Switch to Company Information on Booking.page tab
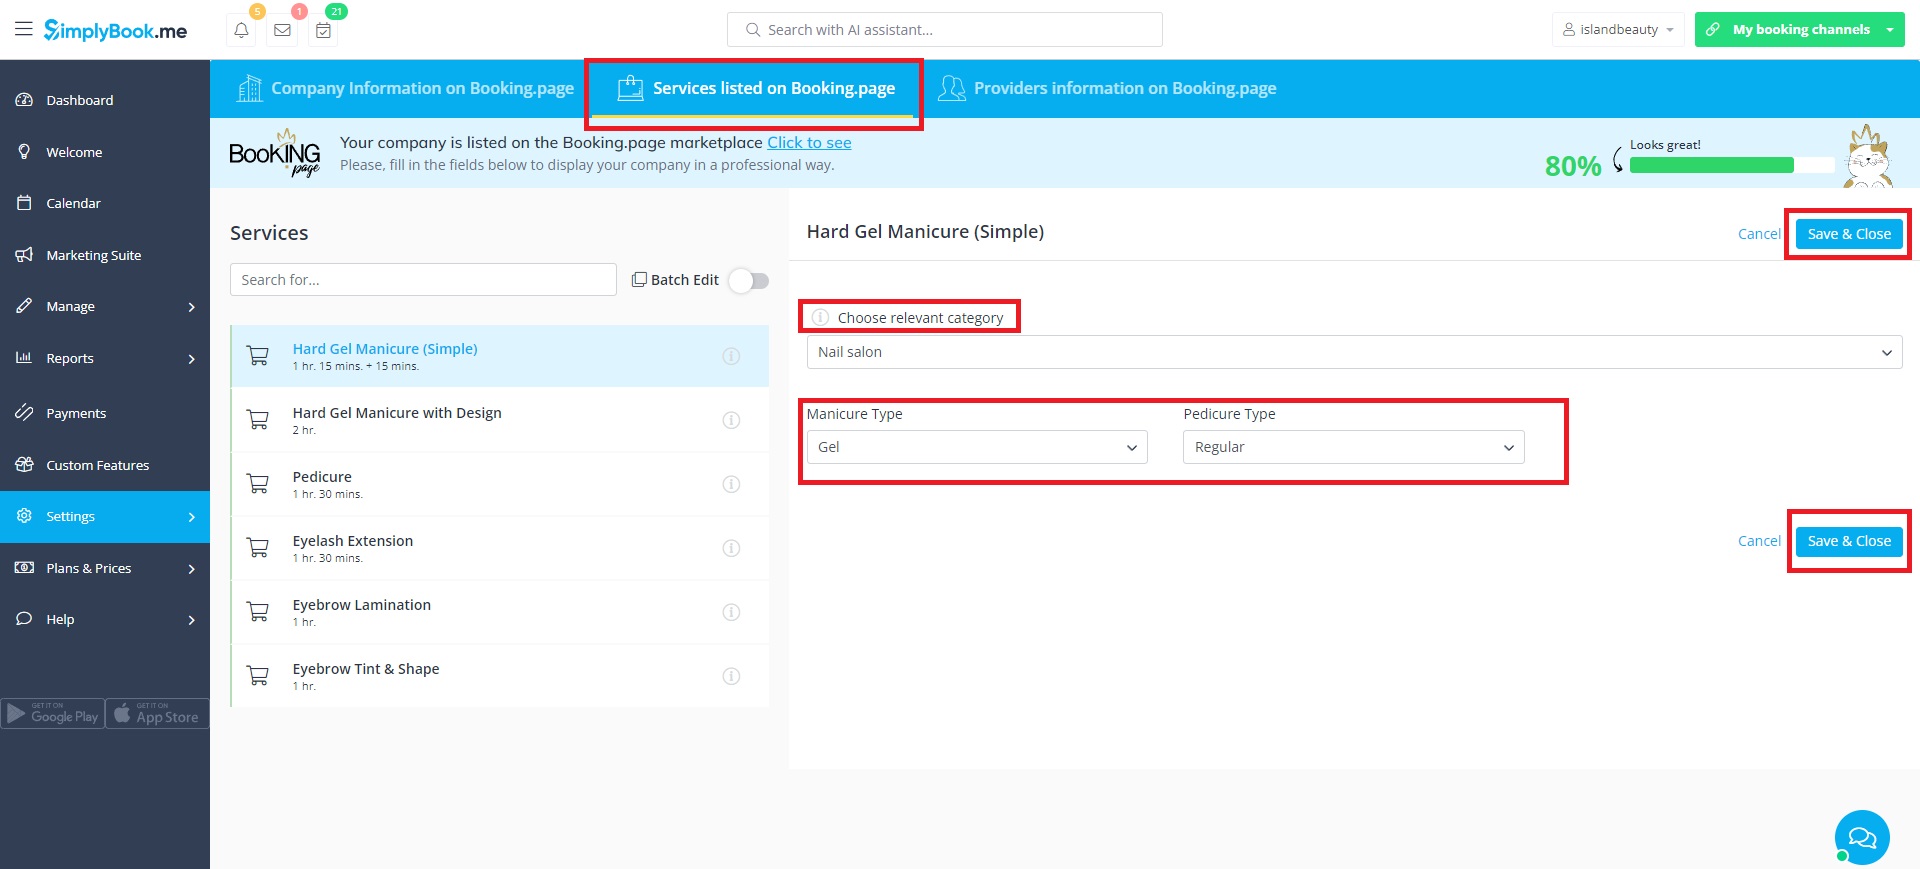Screen dimensions: 1920x869 [405, 89]
